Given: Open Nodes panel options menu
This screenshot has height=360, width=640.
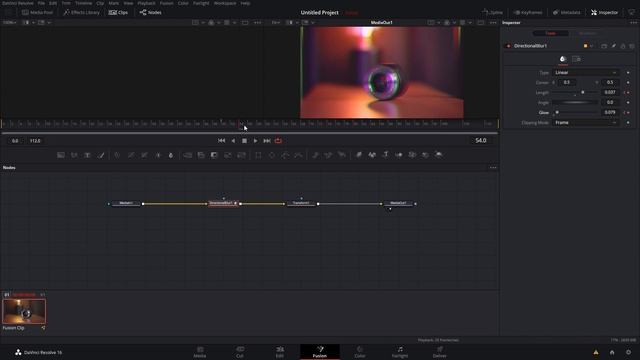Looking at the screenshot, I should click(493, 168).
